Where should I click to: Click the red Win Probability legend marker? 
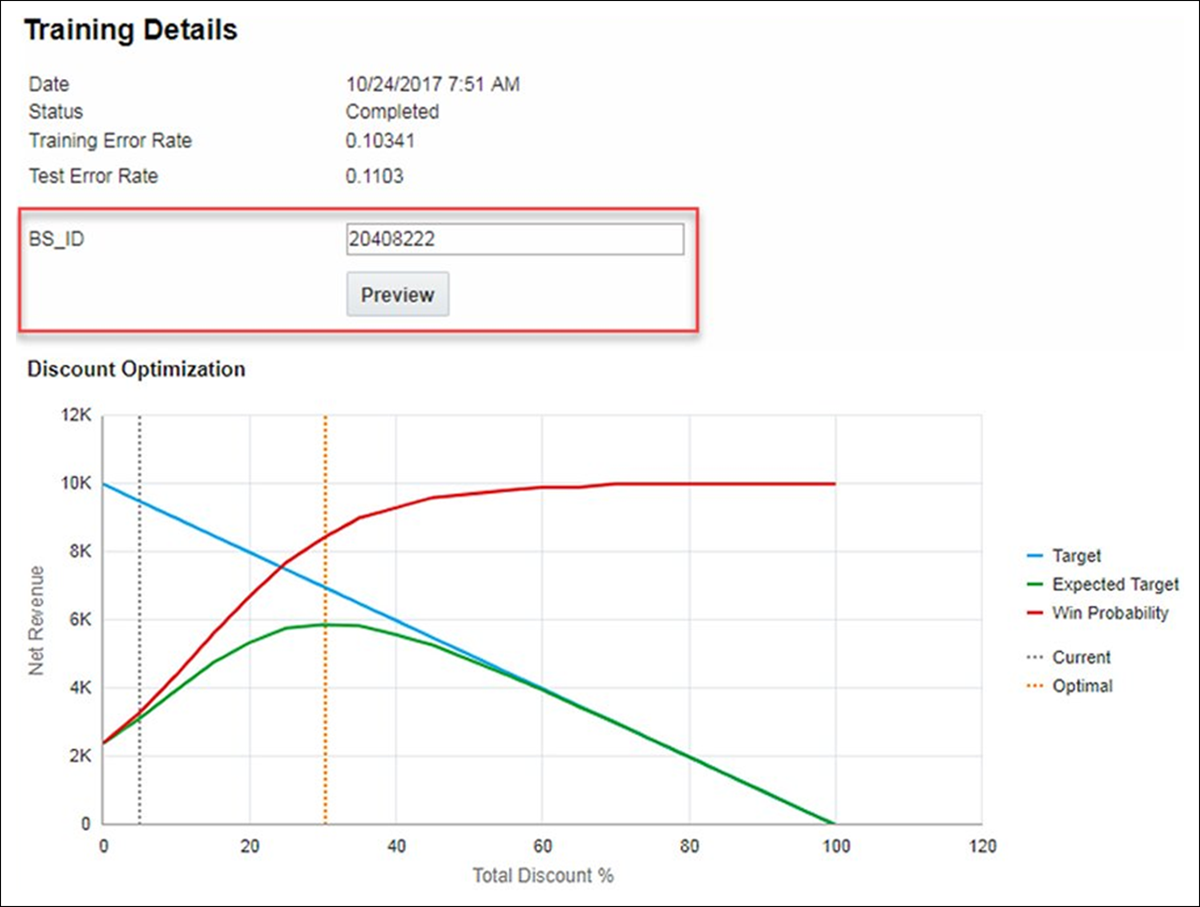tap(1034, 613)
